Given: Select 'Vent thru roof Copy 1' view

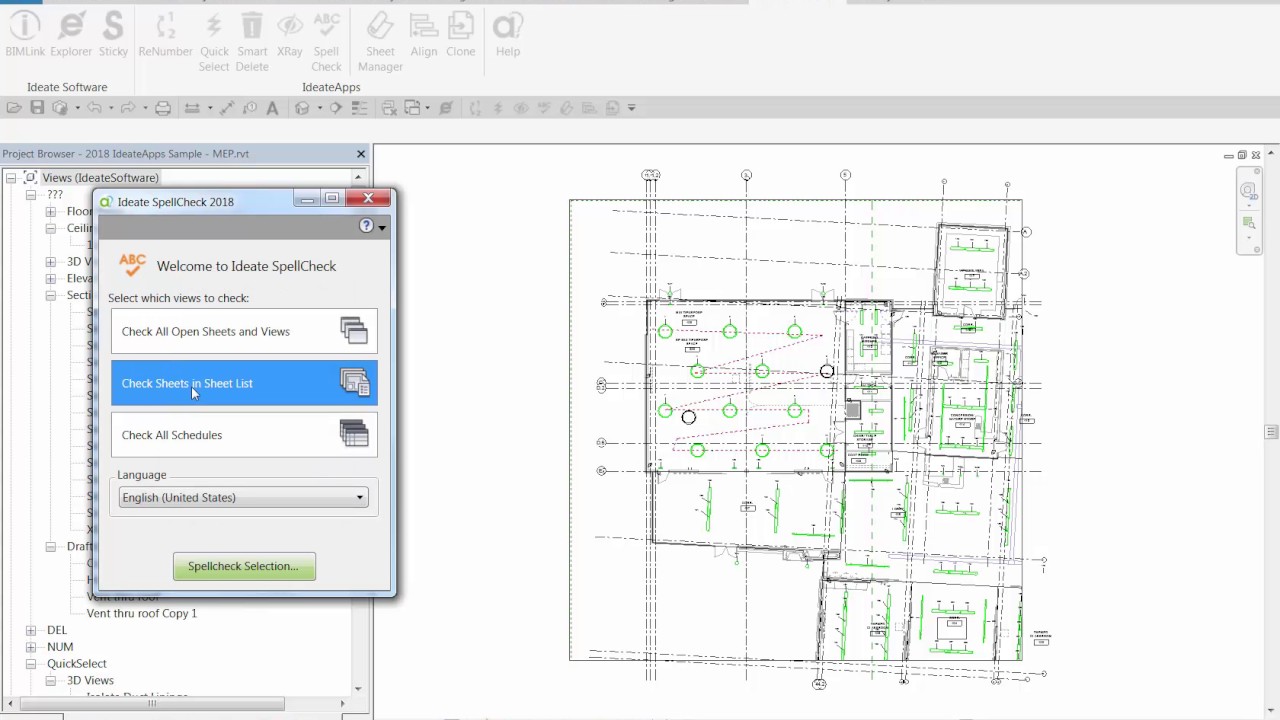Looking at the screenshot, I should point(142,613).
